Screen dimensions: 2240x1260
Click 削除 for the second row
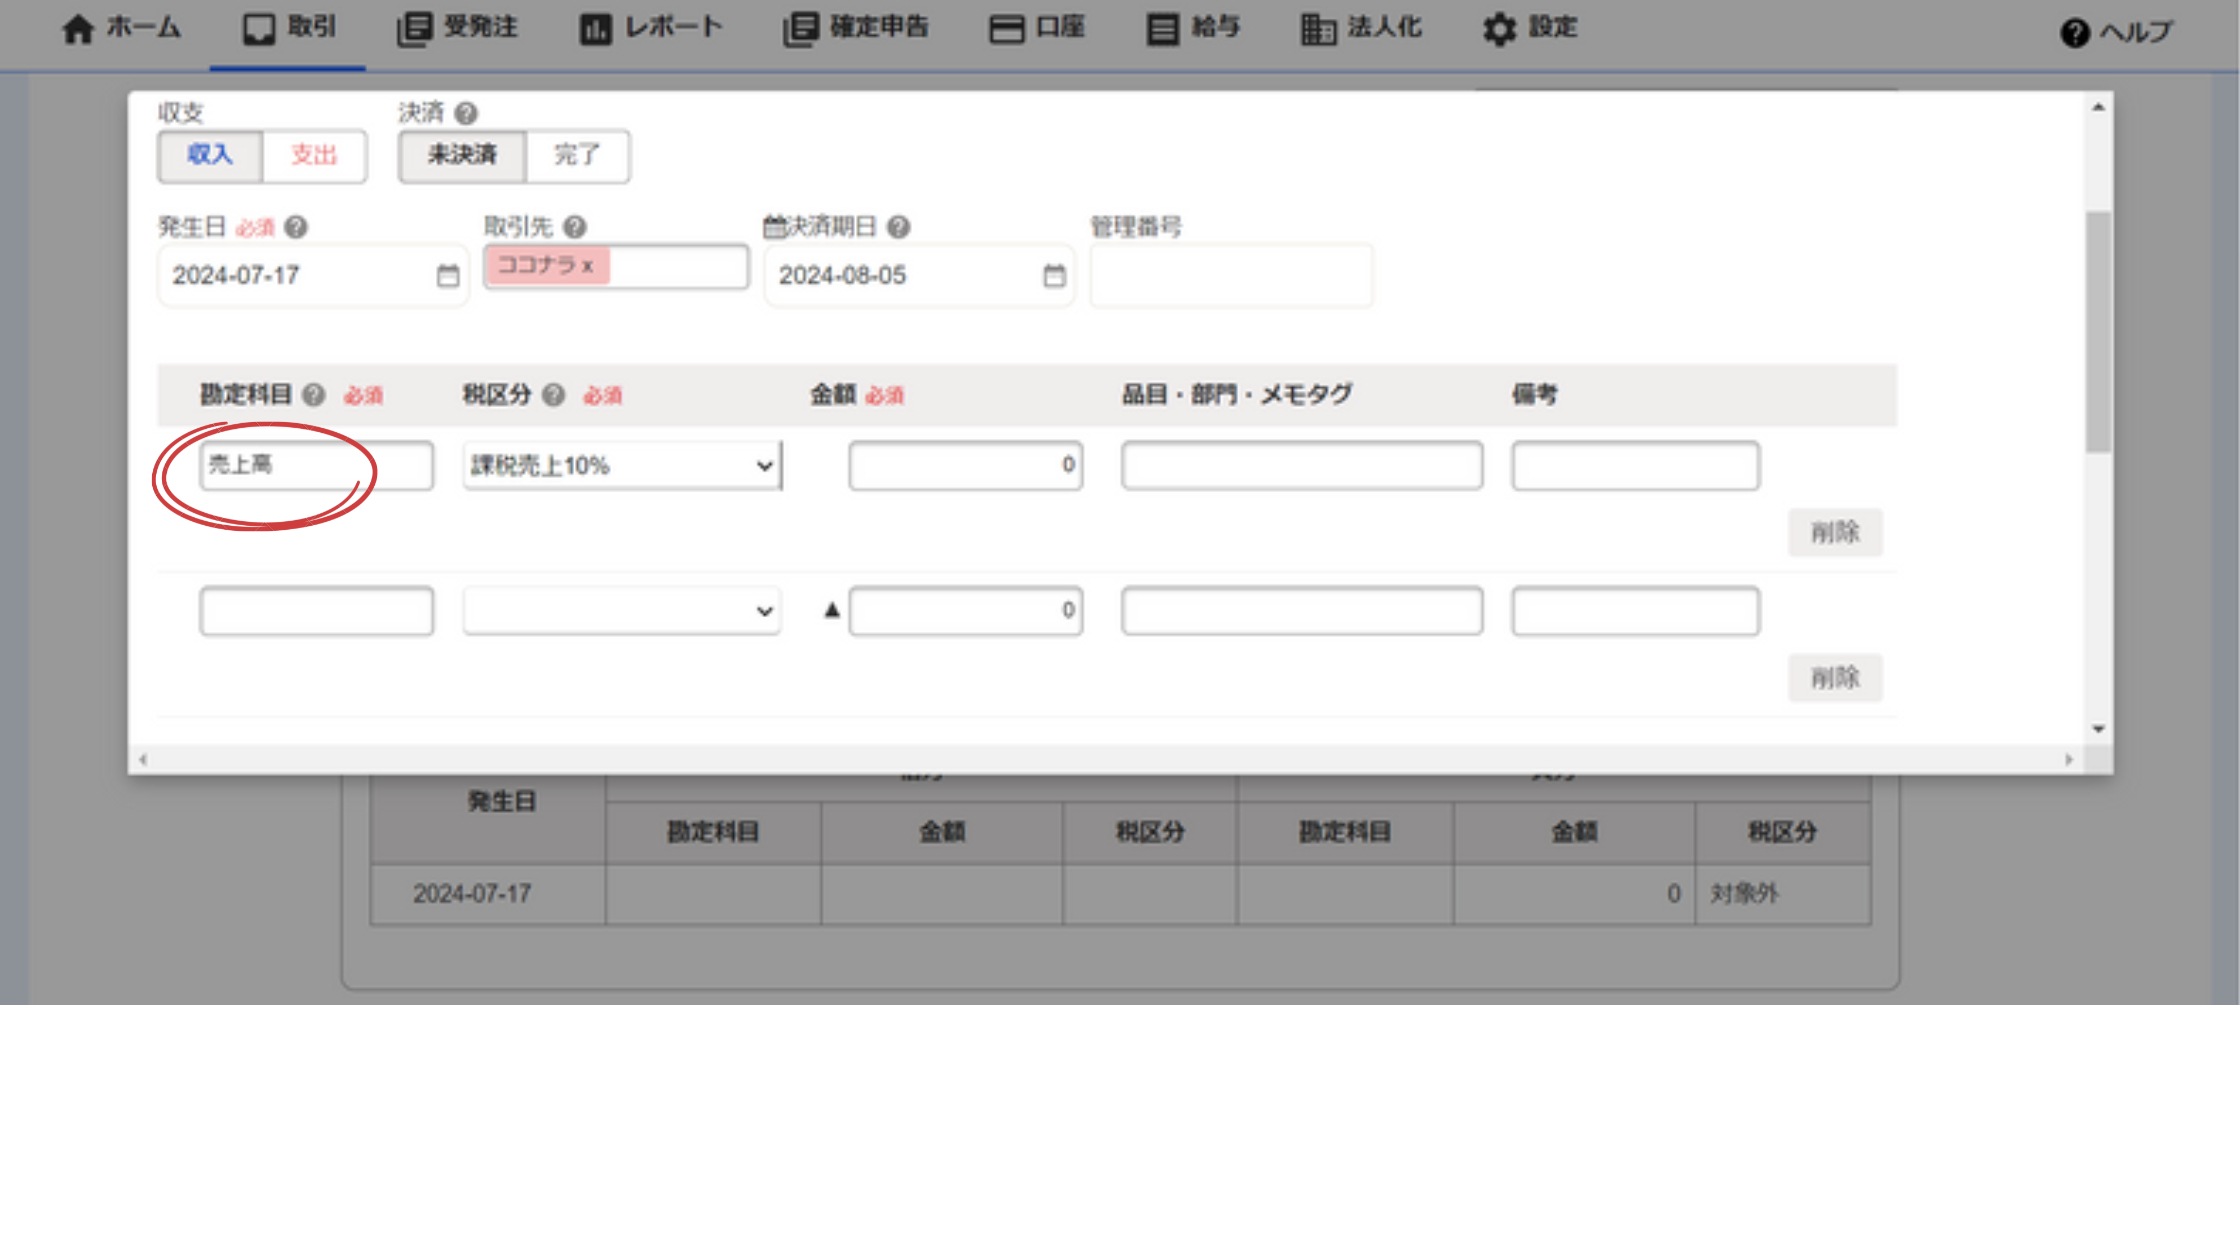1834,678
